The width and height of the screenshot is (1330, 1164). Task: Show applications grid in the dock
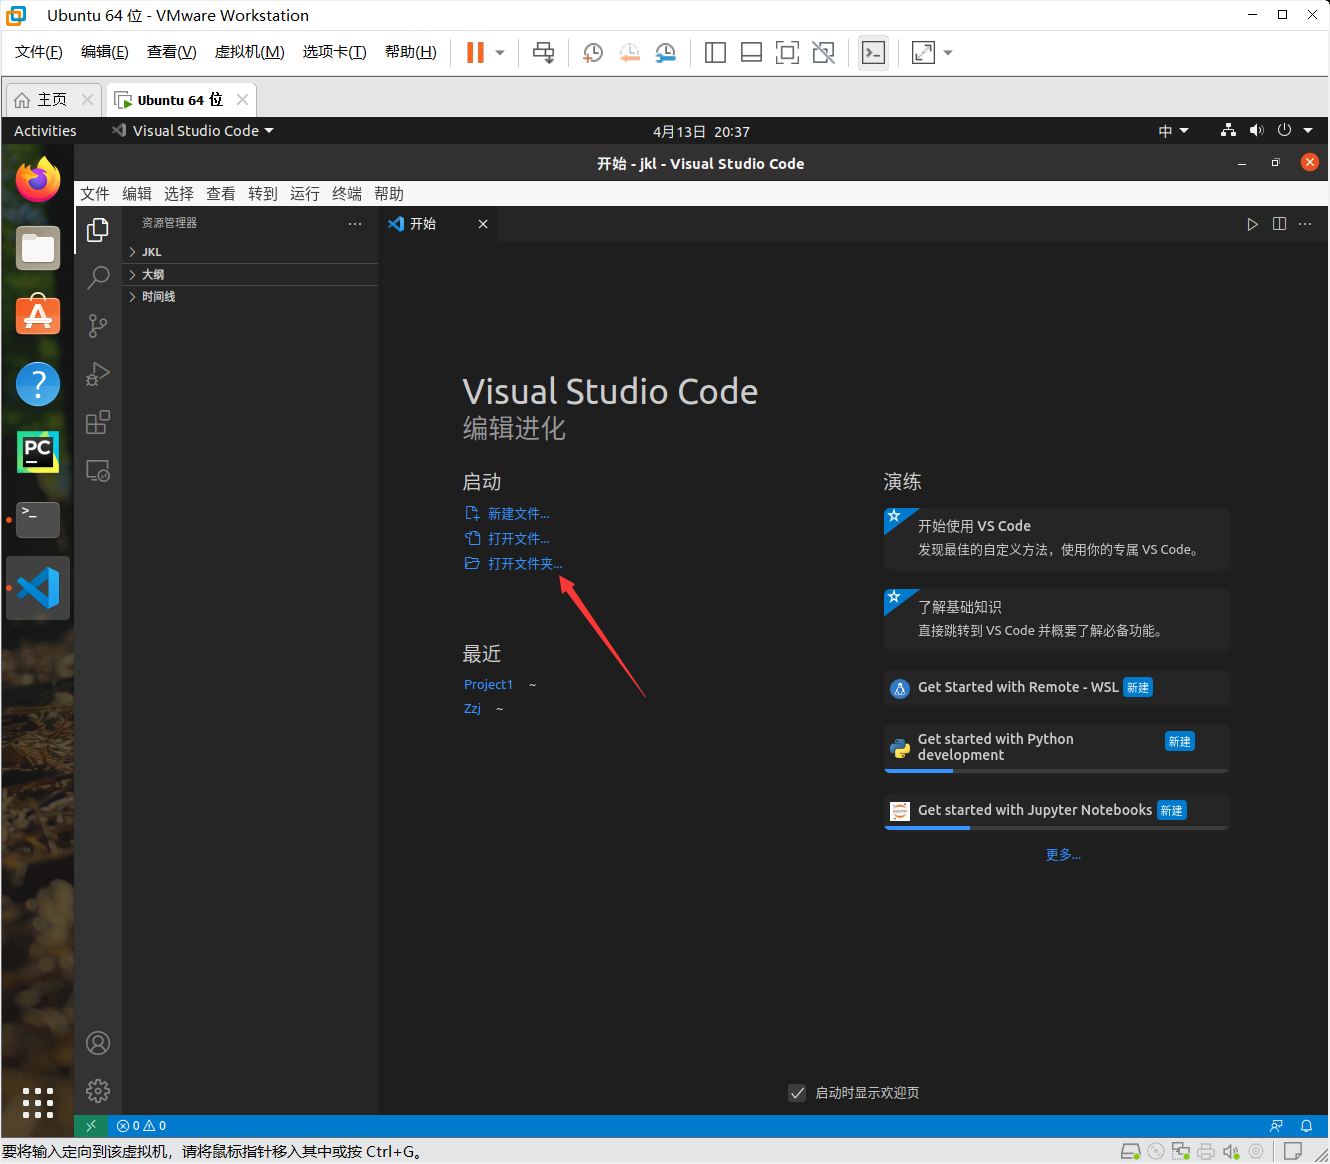click(38, 1102)
